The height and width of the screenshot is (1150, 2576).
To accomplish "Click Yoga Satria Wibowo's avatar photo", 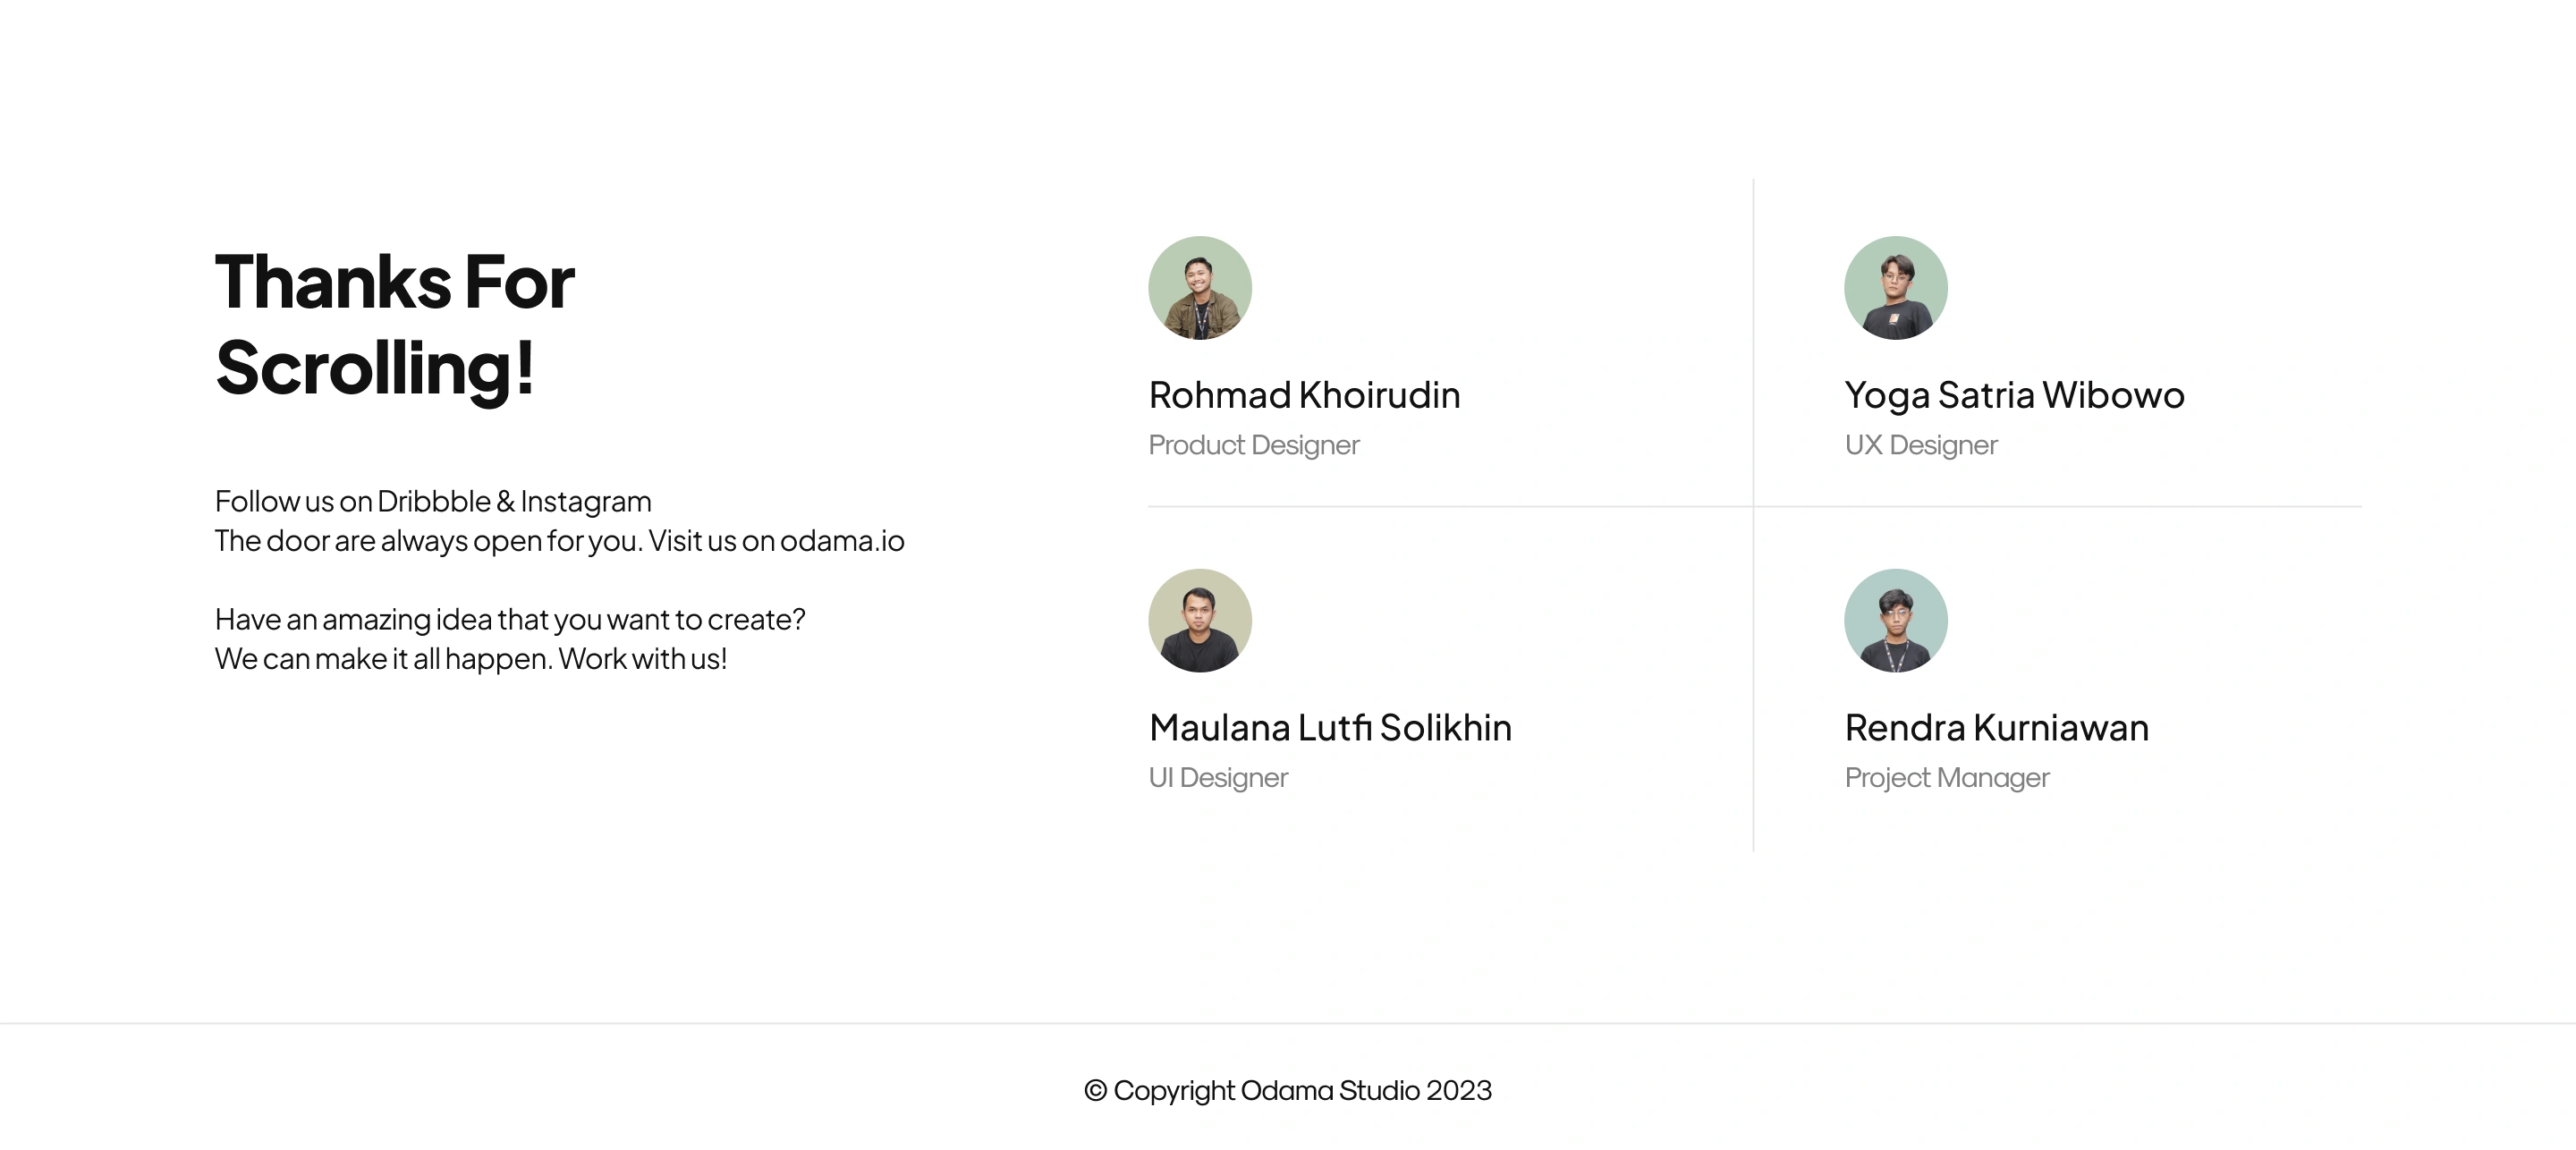I will click(x=1895, y=288).
